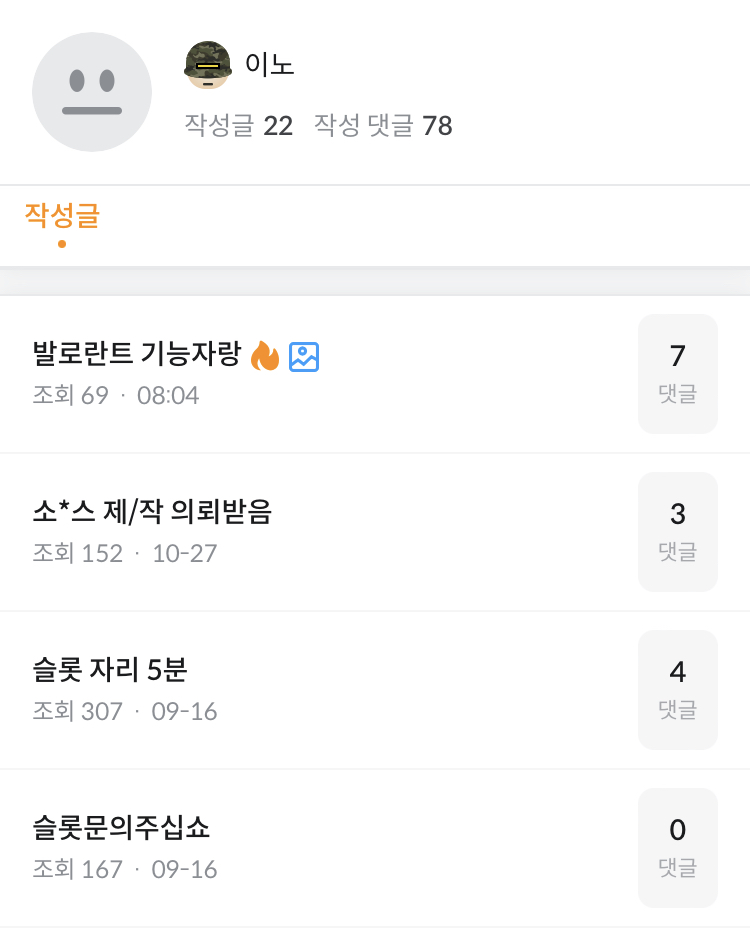Click the 3 댓글 comment count box
The height and width of the screenshot is (931, 750).
678,531
